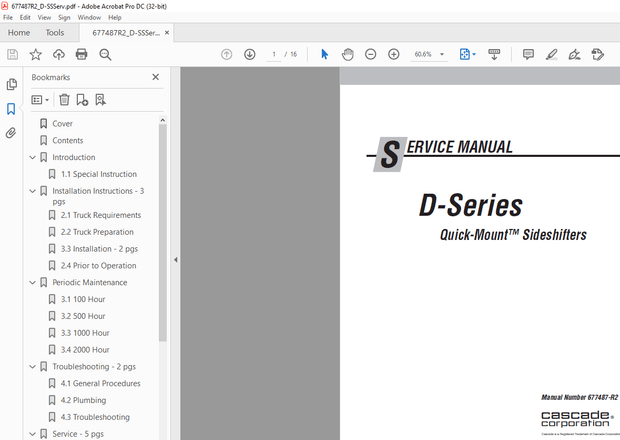Select the Highlight text pen tool

tap(552, 54)
